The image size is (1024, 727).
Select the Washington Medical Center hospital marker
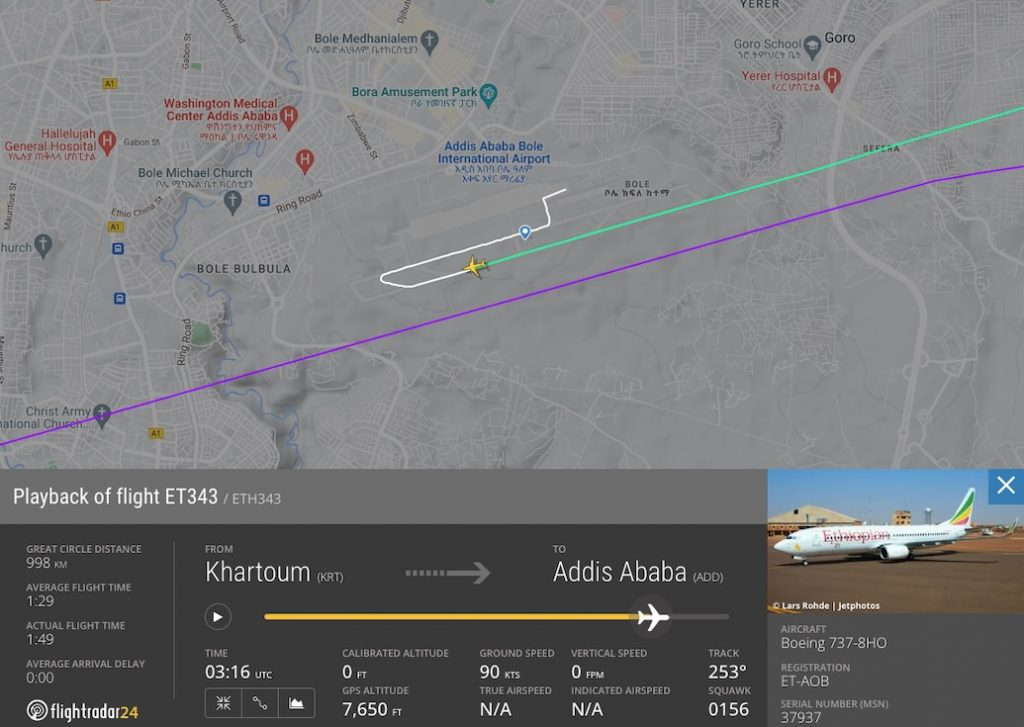[289, 117]
